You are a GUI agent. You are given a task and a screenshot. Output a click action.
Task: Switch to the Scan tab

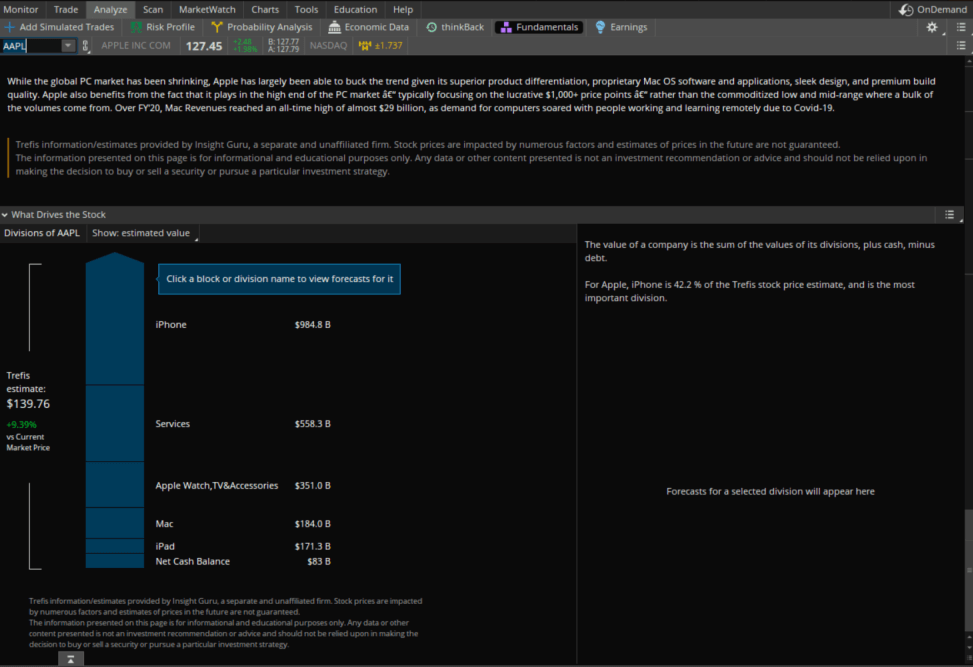pyautogui.click(x=153, y=9)
